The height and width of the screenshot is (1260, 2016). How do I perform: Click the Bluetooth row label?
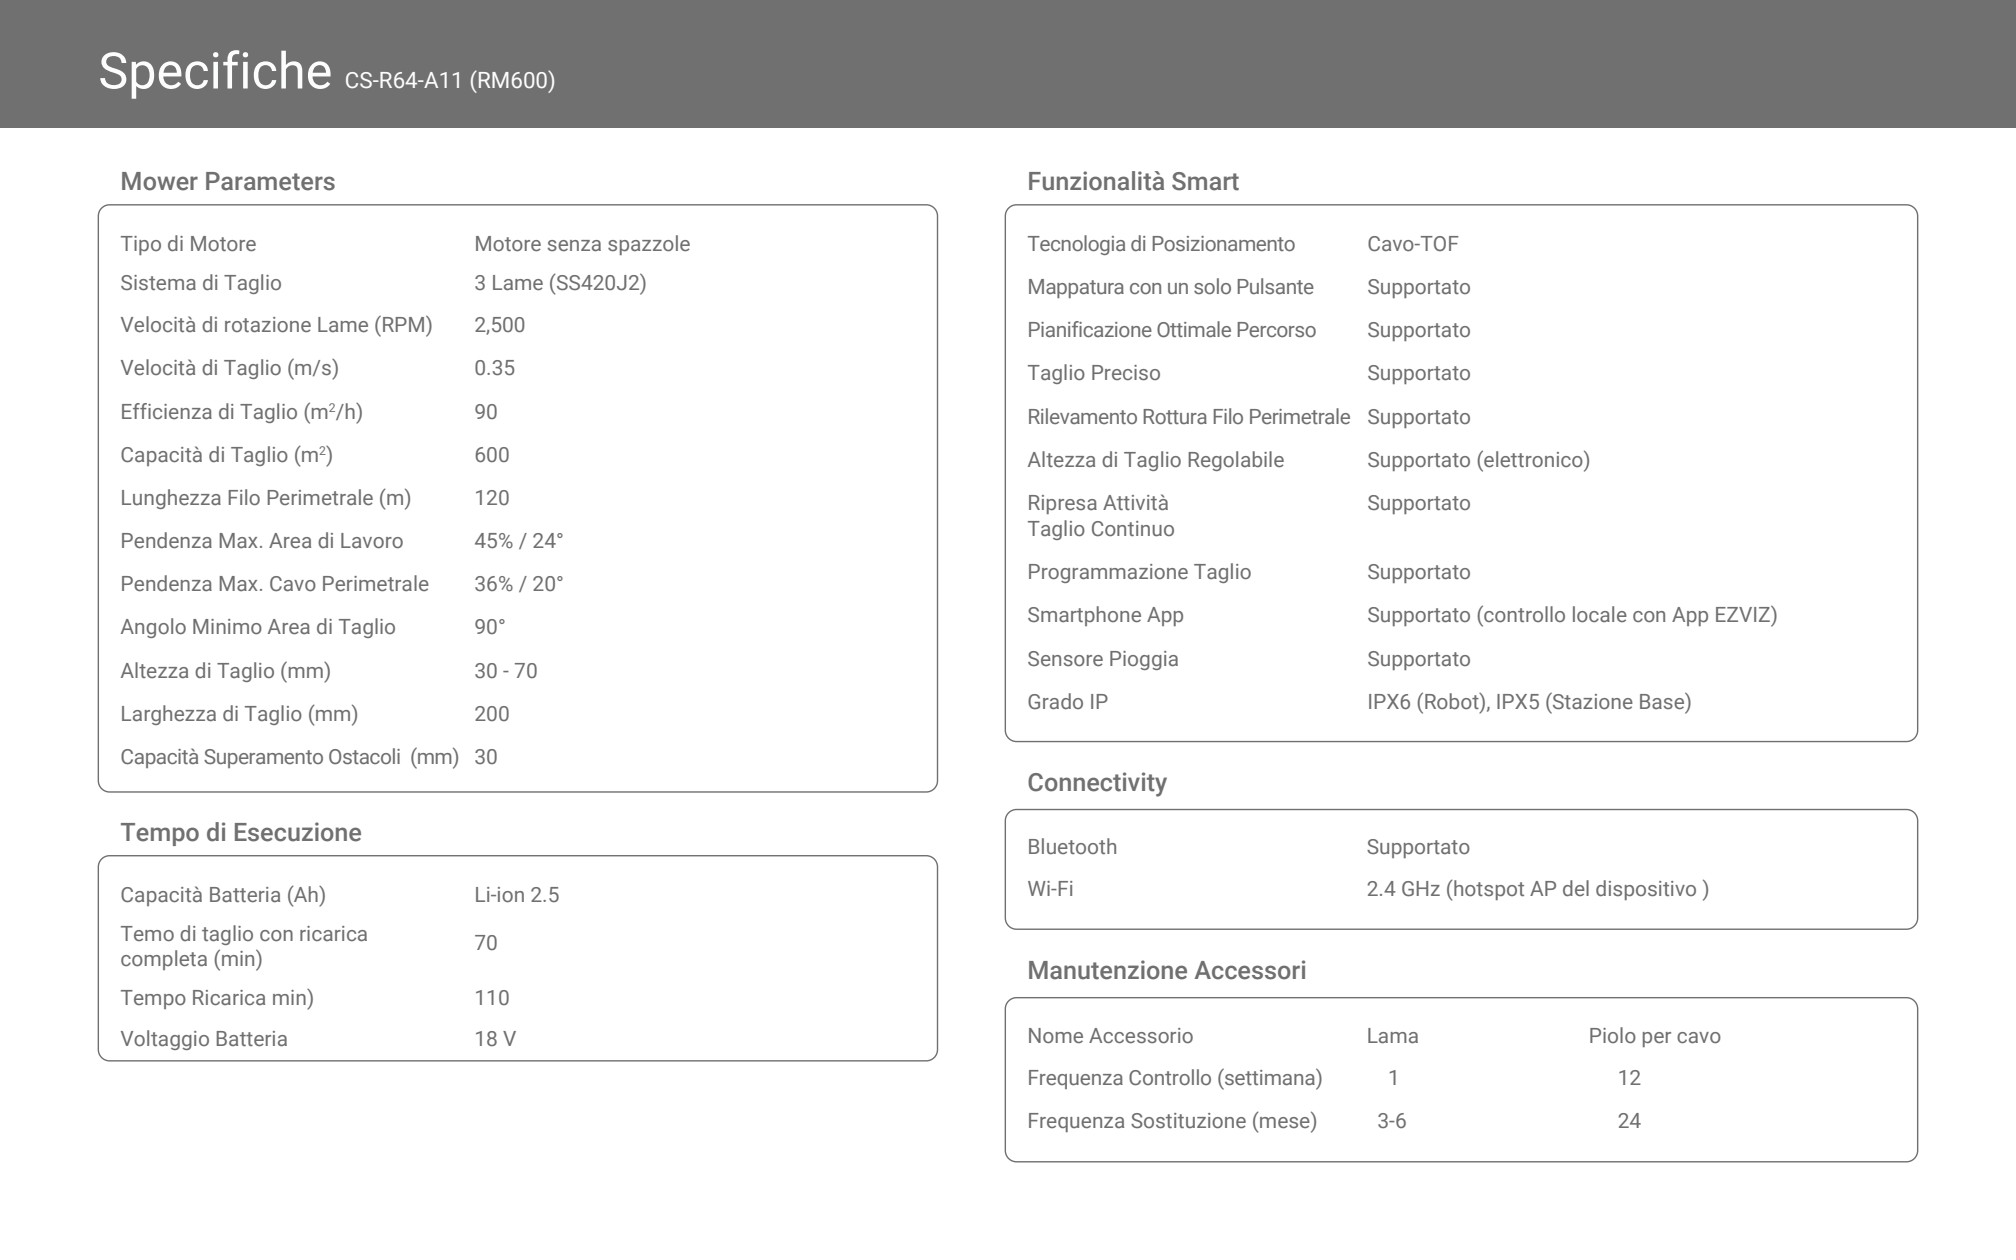click(1072, 847)
